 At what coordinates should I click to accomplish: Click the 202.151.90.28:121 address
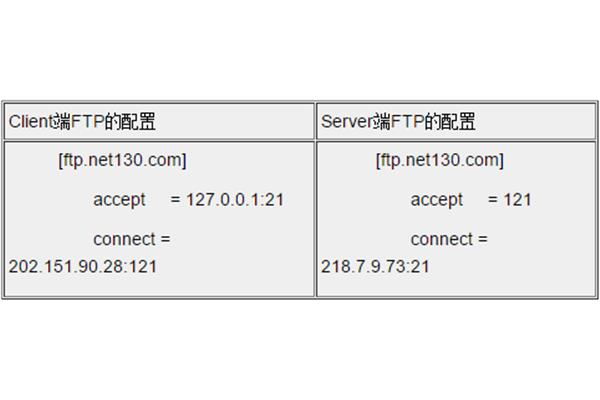click(83, 267)
